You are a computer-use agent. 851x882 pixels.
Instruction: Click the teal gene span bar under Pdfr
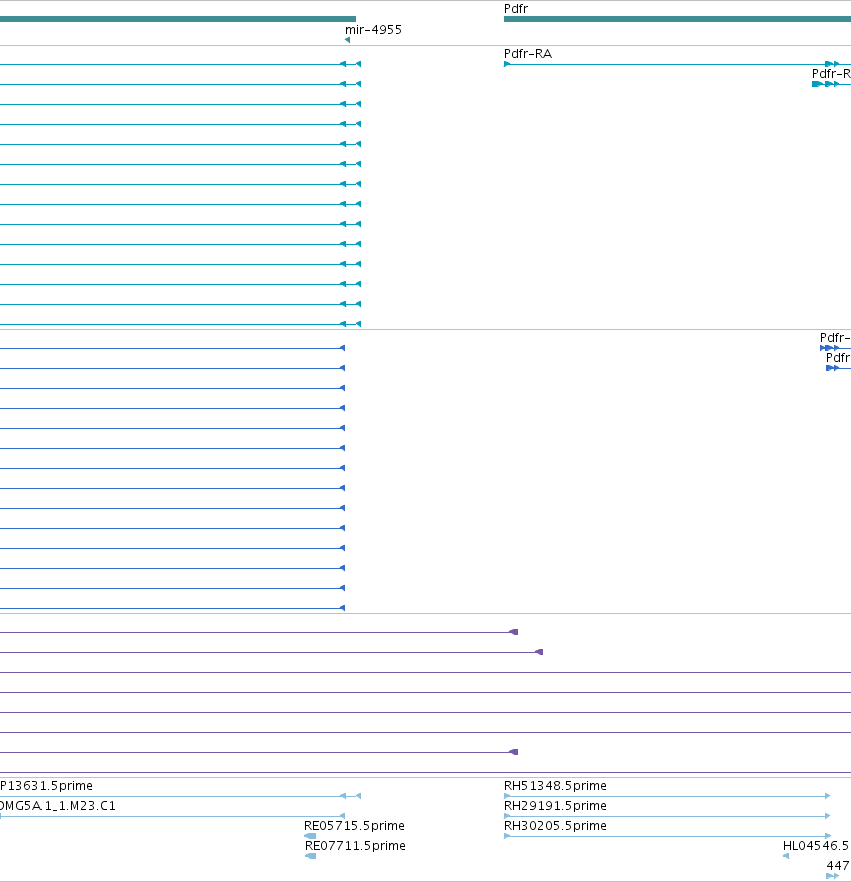click(x=677, y=19)
